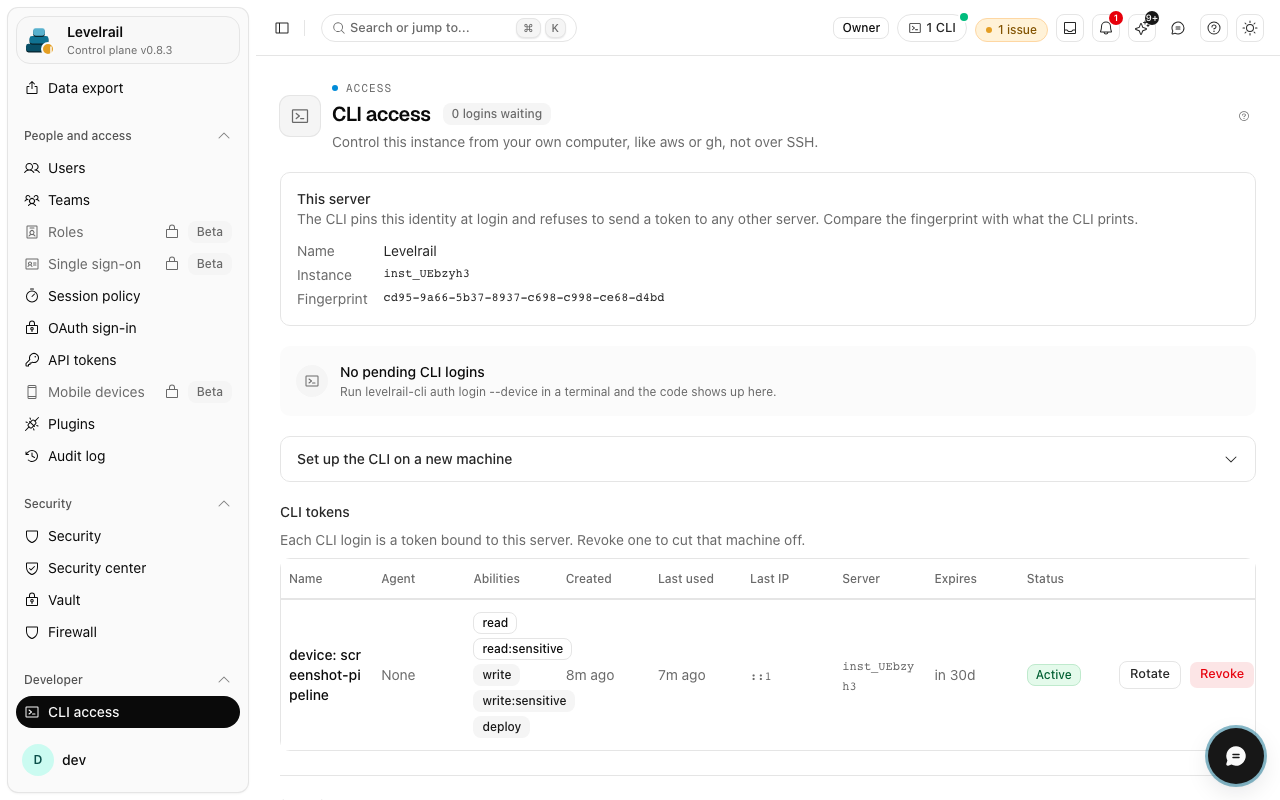
Task: Click the terminal icon next to CLI access title
Action: point(300,116)
